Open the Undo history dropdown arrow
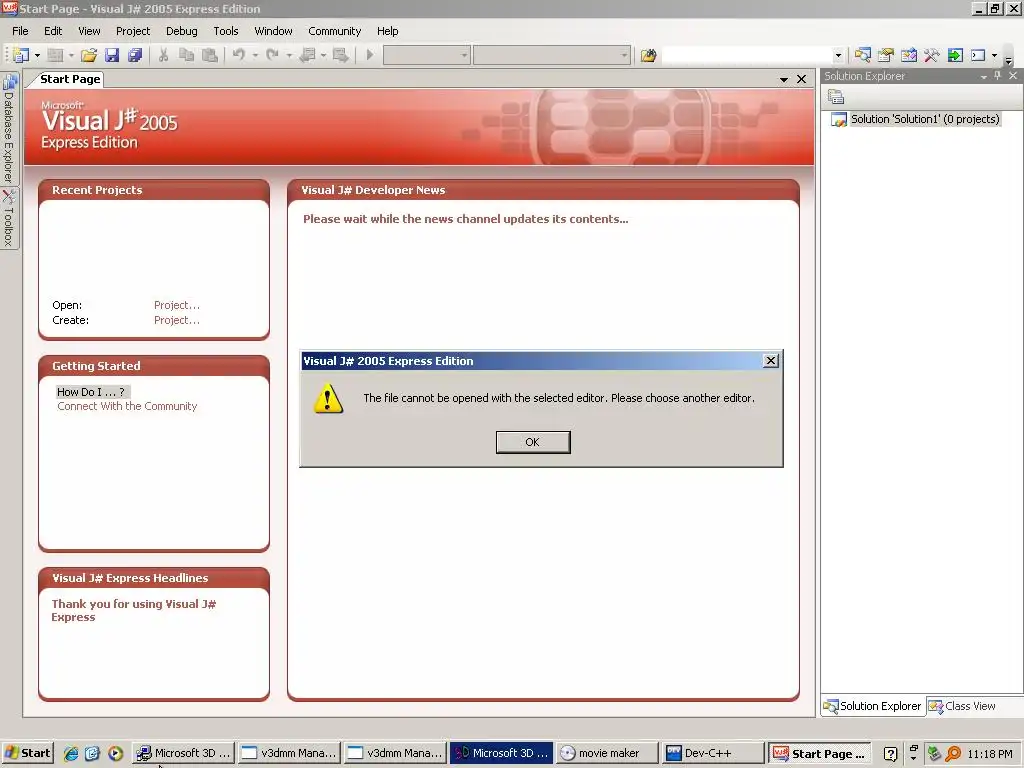The height and width of the screenshot is (768, 1024). (255, 56)
